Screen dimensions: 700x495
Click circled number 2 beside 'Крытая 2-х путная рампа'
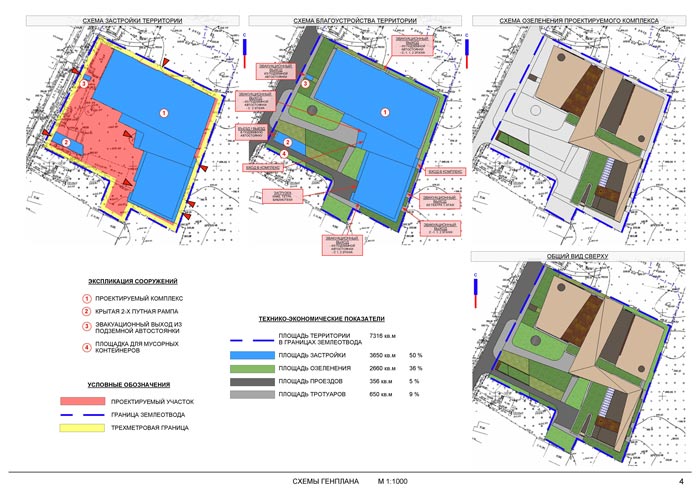click(x=87, y=312)
